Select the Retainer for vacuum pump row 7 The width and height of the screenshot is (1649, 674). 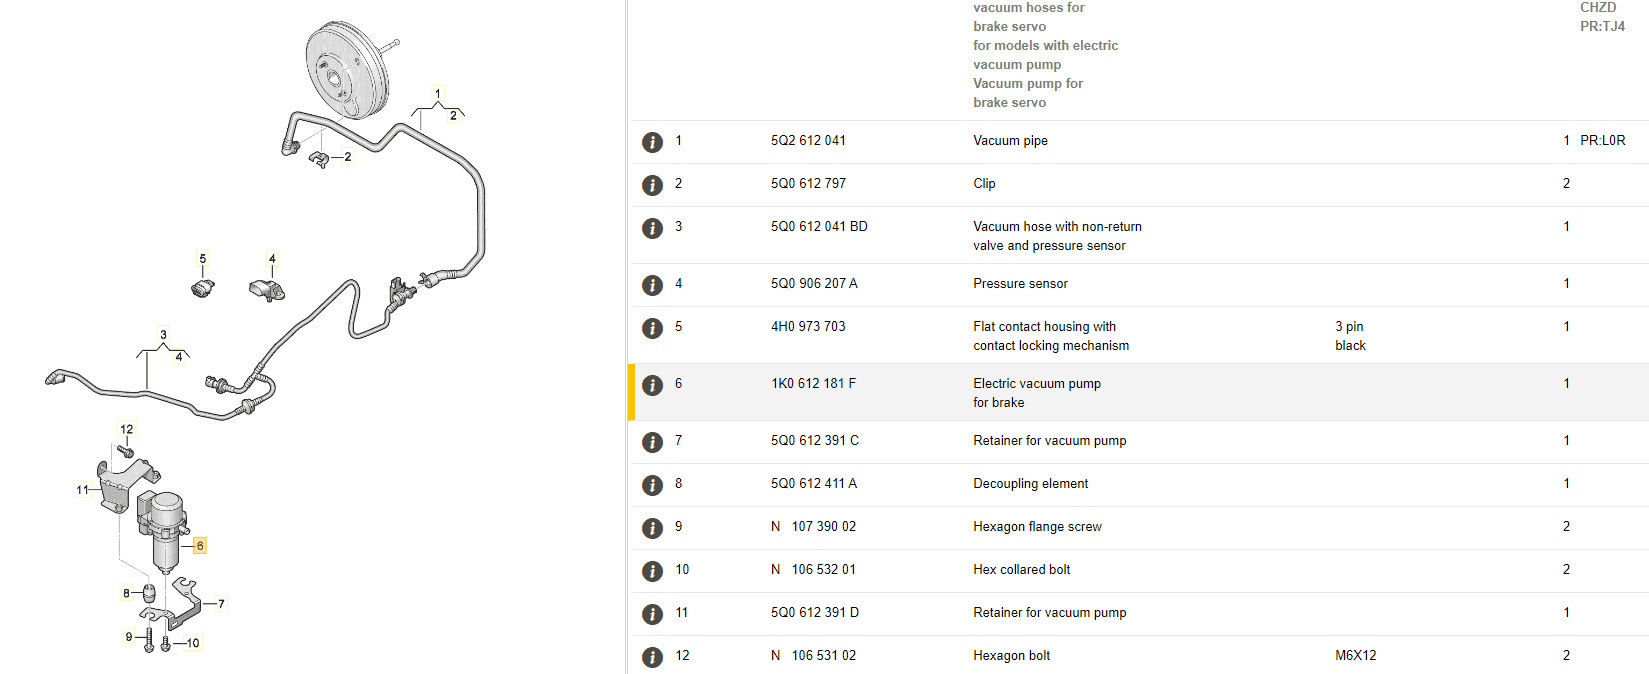click(x=1049, y=440)
